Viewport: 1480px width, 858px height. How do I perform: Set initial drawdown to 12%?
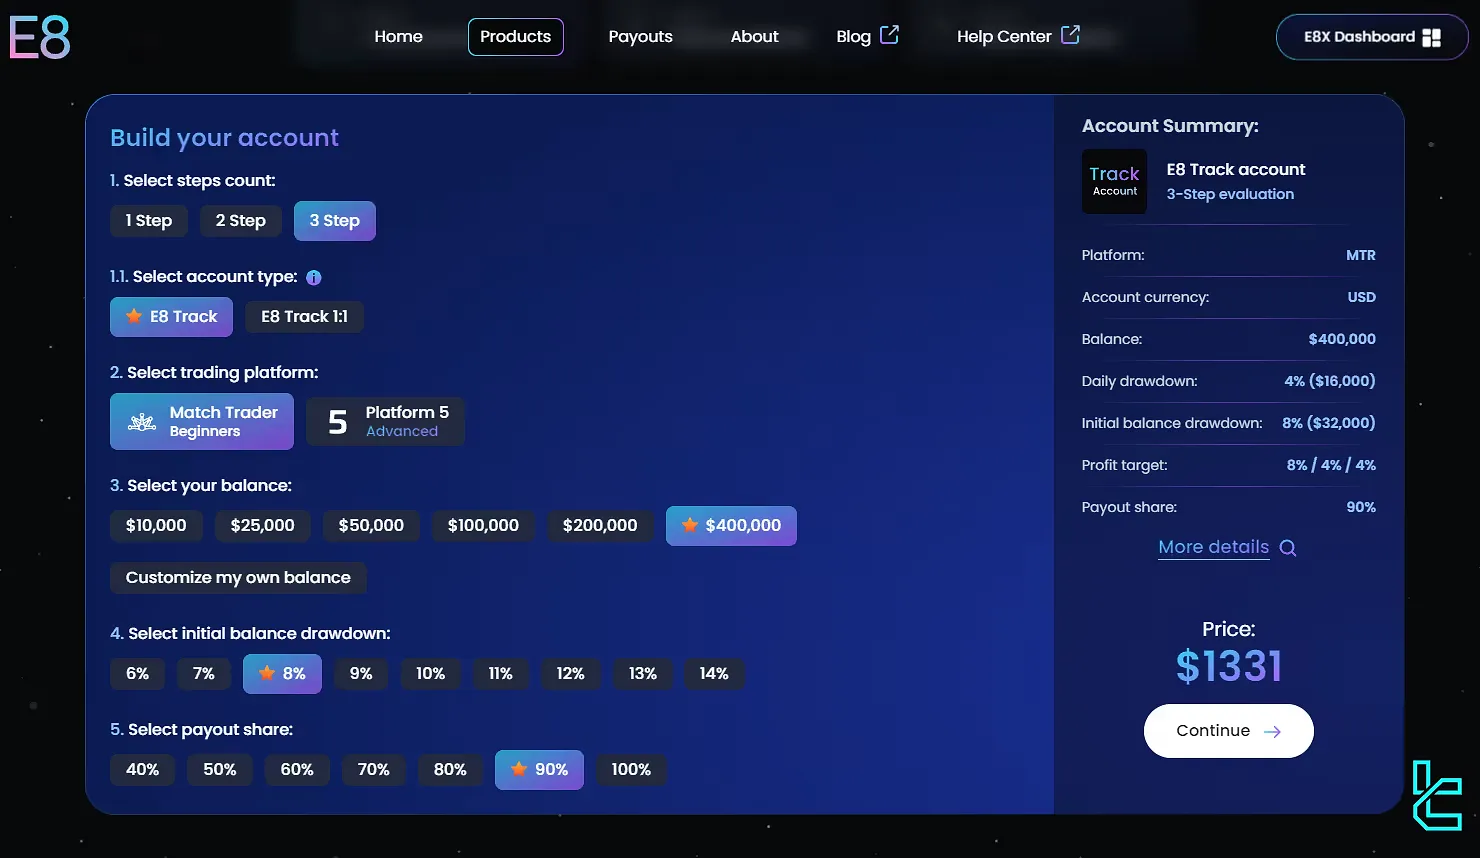point(571,674)
